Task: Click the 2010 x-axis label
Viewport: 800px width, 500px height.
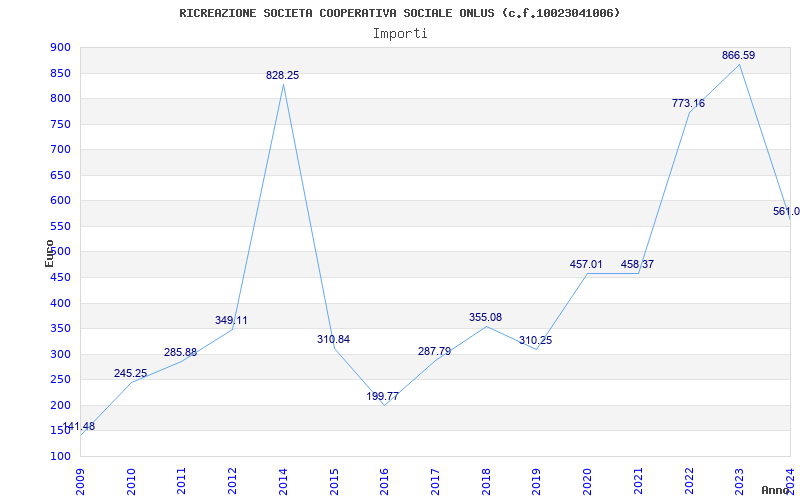Action: click(x=131, y=482)
